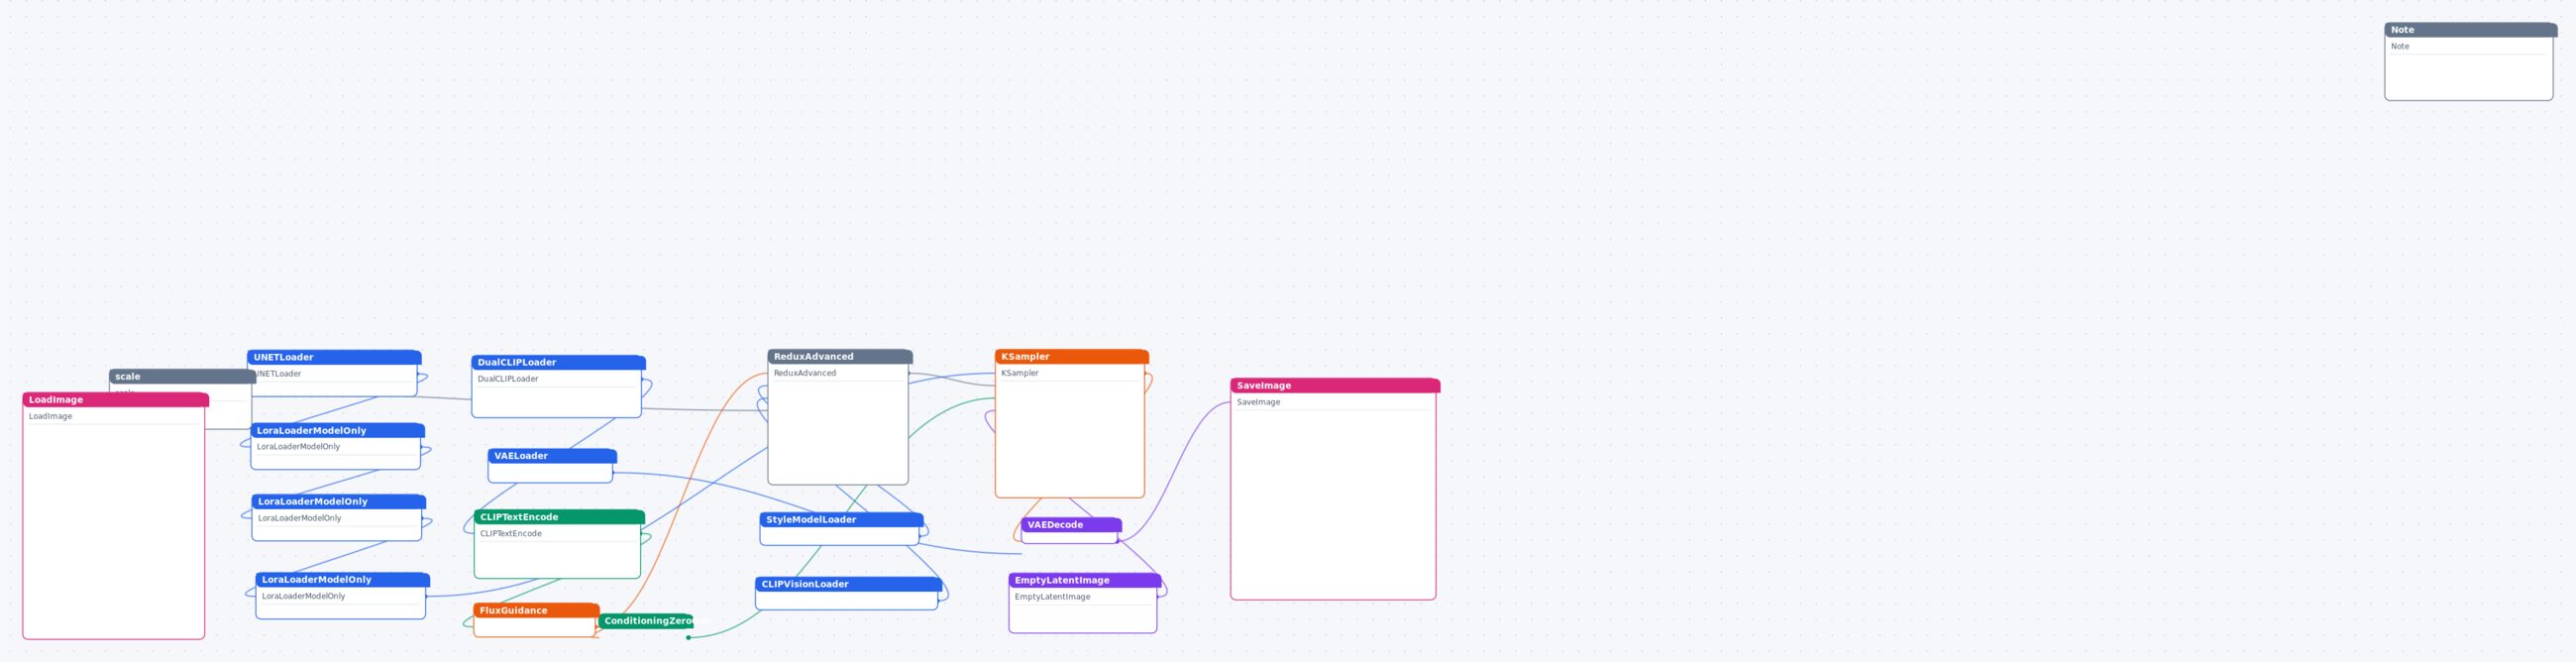This screenshot has height=662, width=2576.
Task: Click the SaveImage node header
Action: click(1335, 386)
